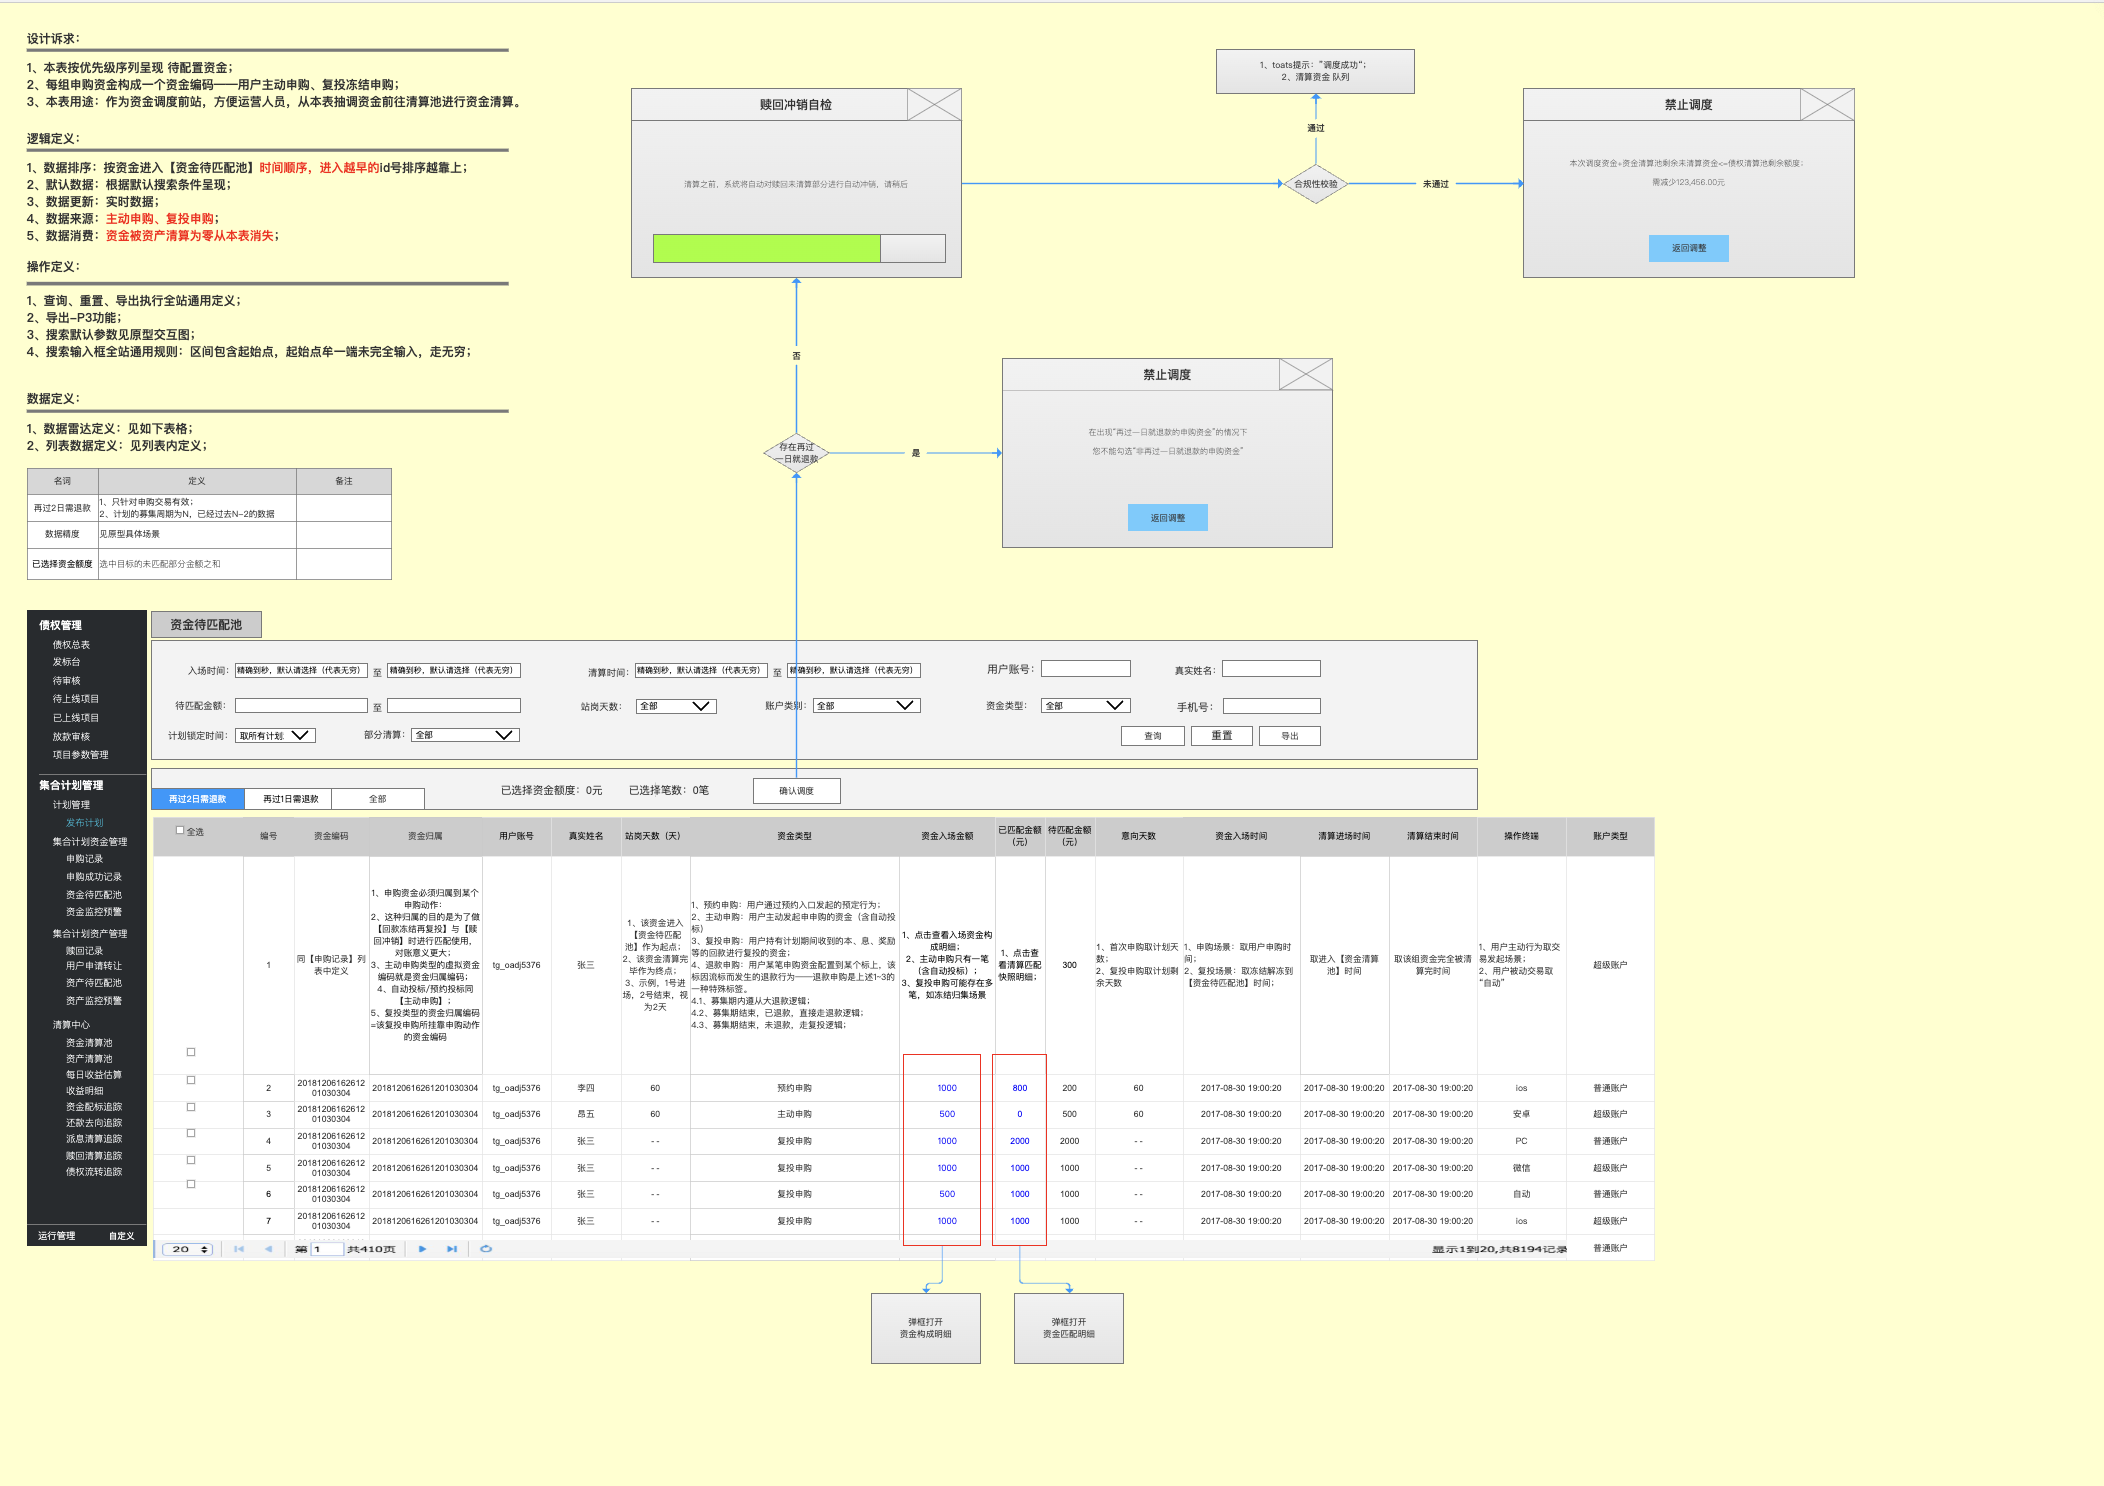Close the middle 禁止调度 dialog
2104x1486 pixels.
[1305, 375]
